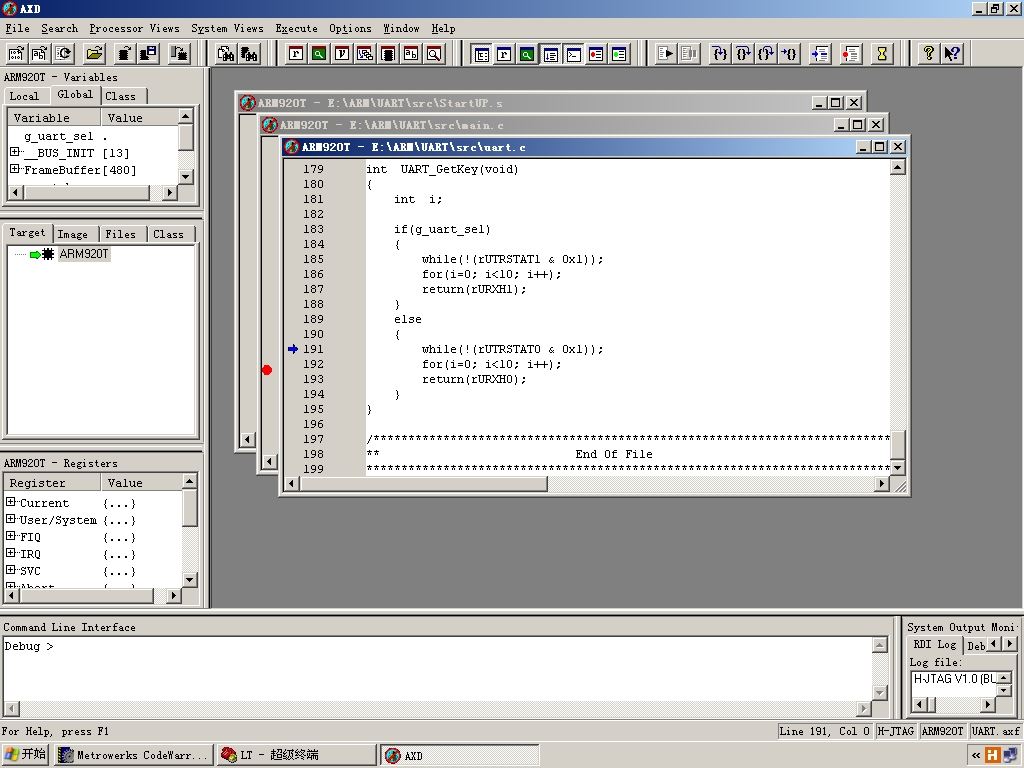Bring the StartUP.s source window forward
Viewport: 1024px width, 768px height.
pyautogui.click(x=522, y=103)
